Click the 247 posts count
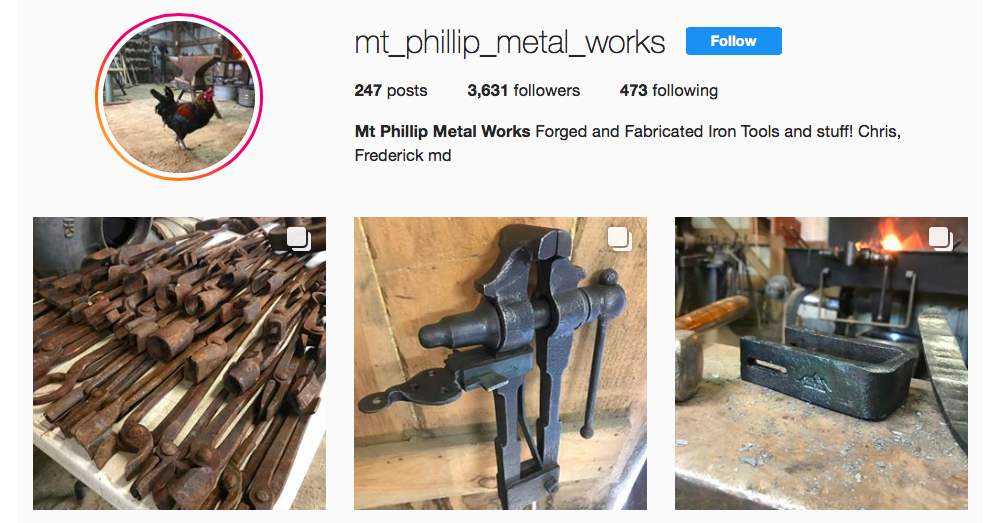Image resolution: width=1000 pixels, height=523 pixels. click(x=391, y=91)
